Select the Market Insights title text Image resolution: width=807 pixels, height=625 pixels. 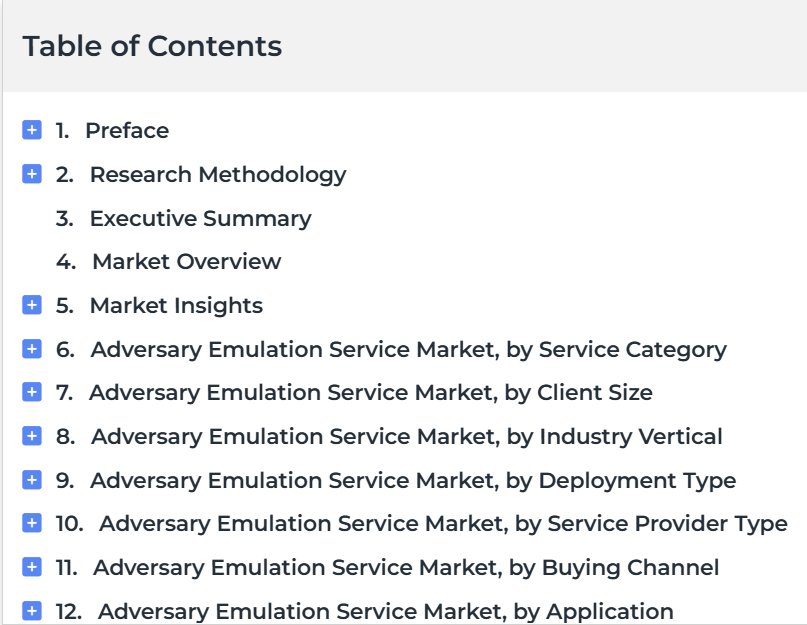177,306
